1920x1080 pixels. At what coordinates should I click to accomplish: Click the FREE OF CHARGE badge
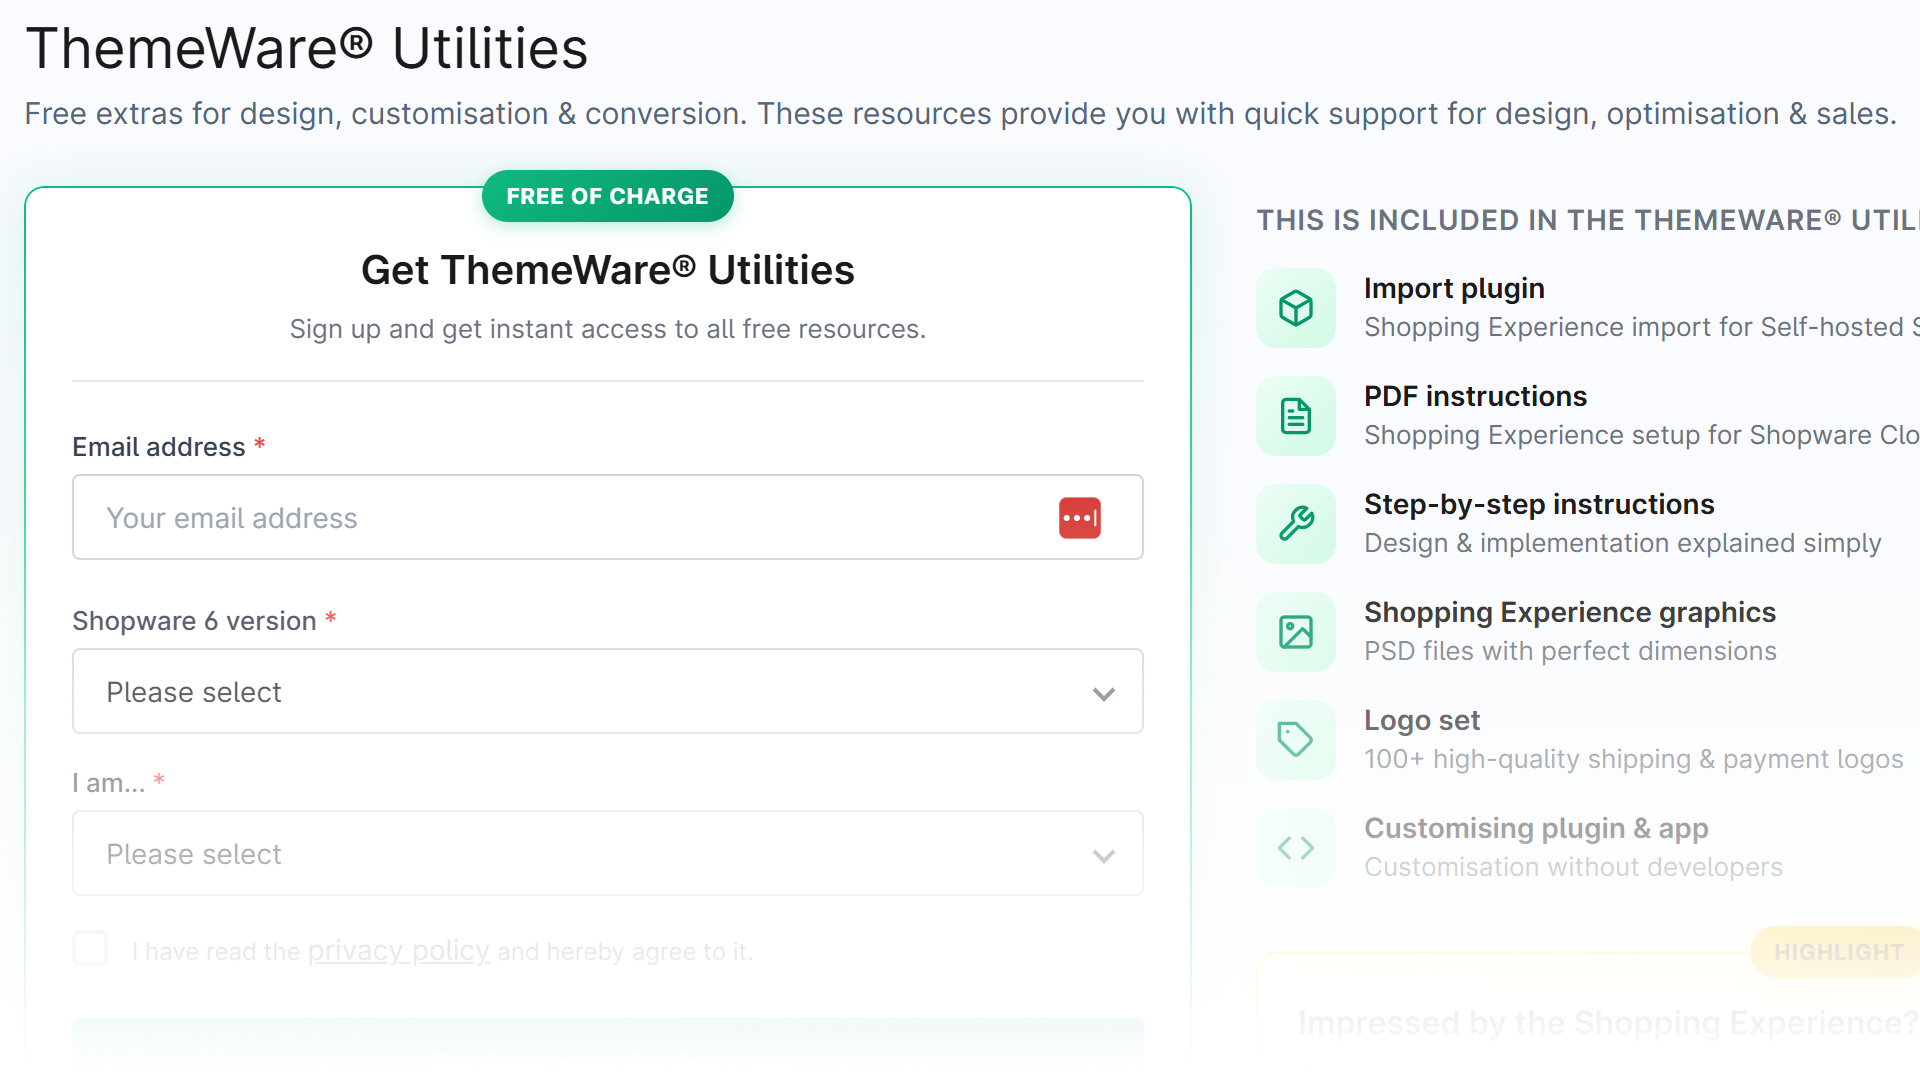click(x=608, y=196)
